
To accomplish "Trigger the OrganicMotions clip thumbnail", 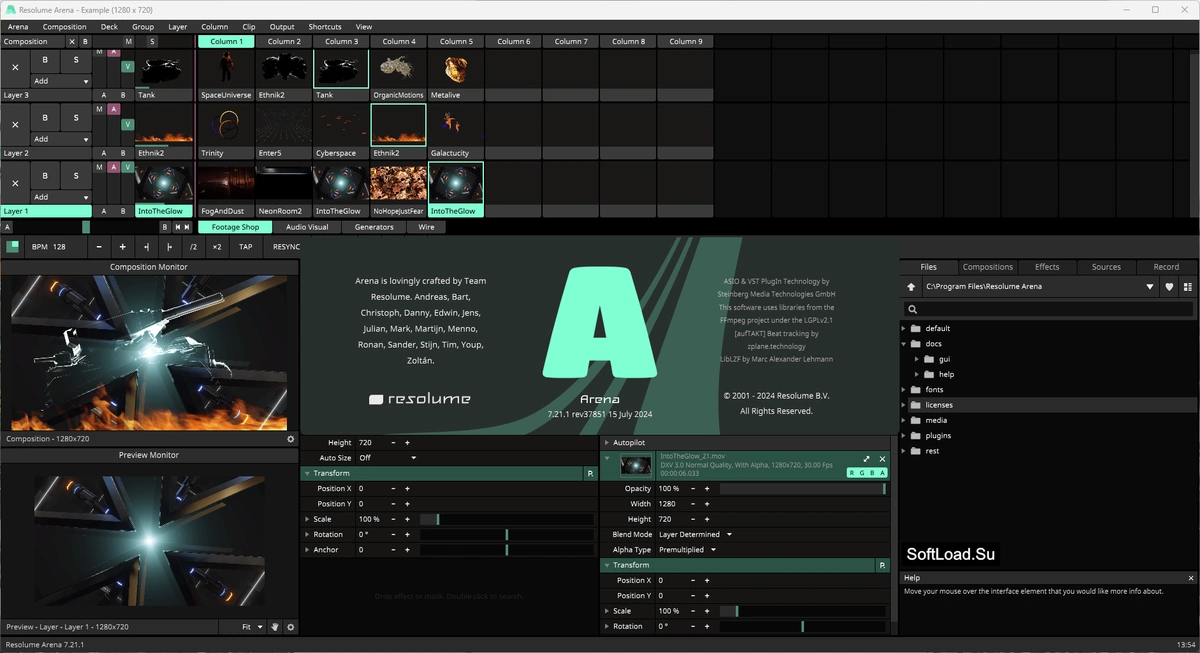I will click(x=398, y=69).
